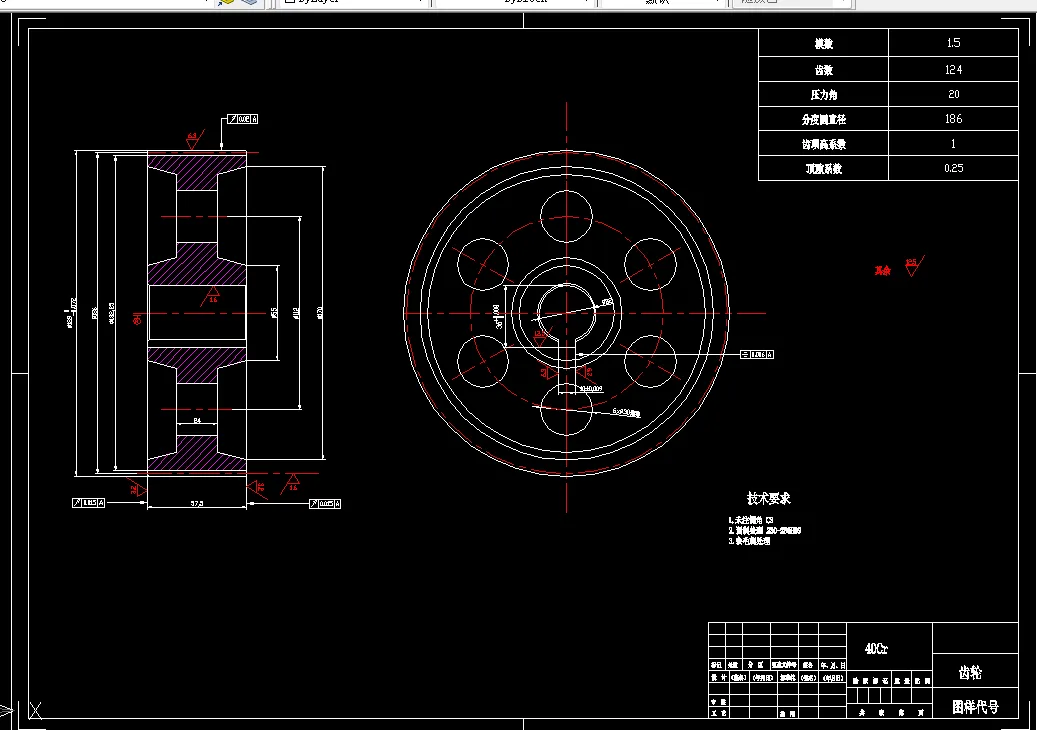Select the 技术要求 heading text
Viewport: 1037px width, 730px height.
(768, 499)
